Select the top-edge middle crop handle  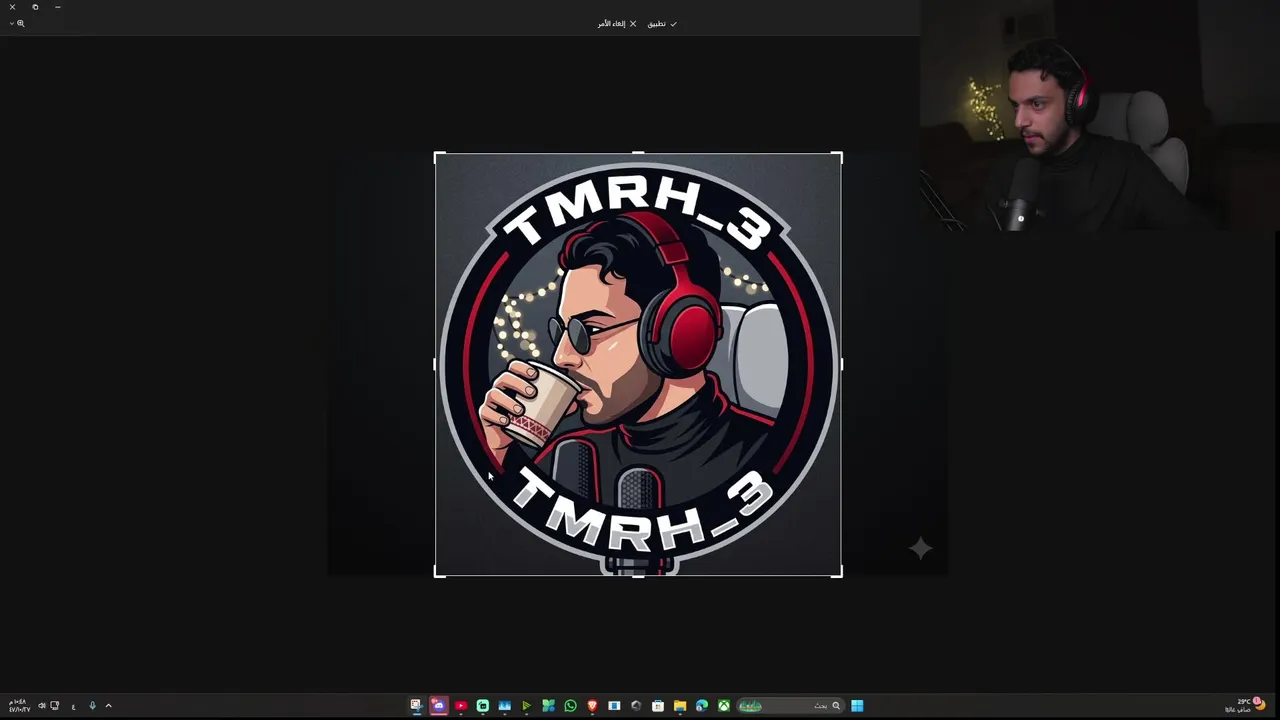coord(638,153)
